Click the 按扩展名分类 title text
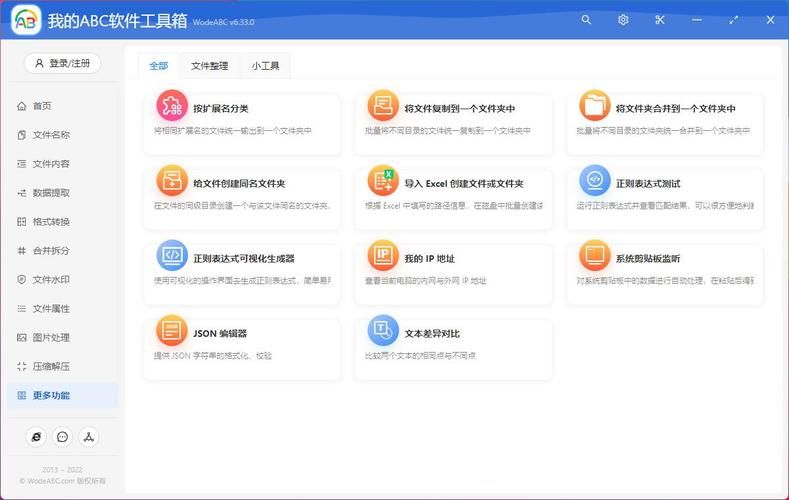Screen dimensions: 789x500 tap(221, 108)
